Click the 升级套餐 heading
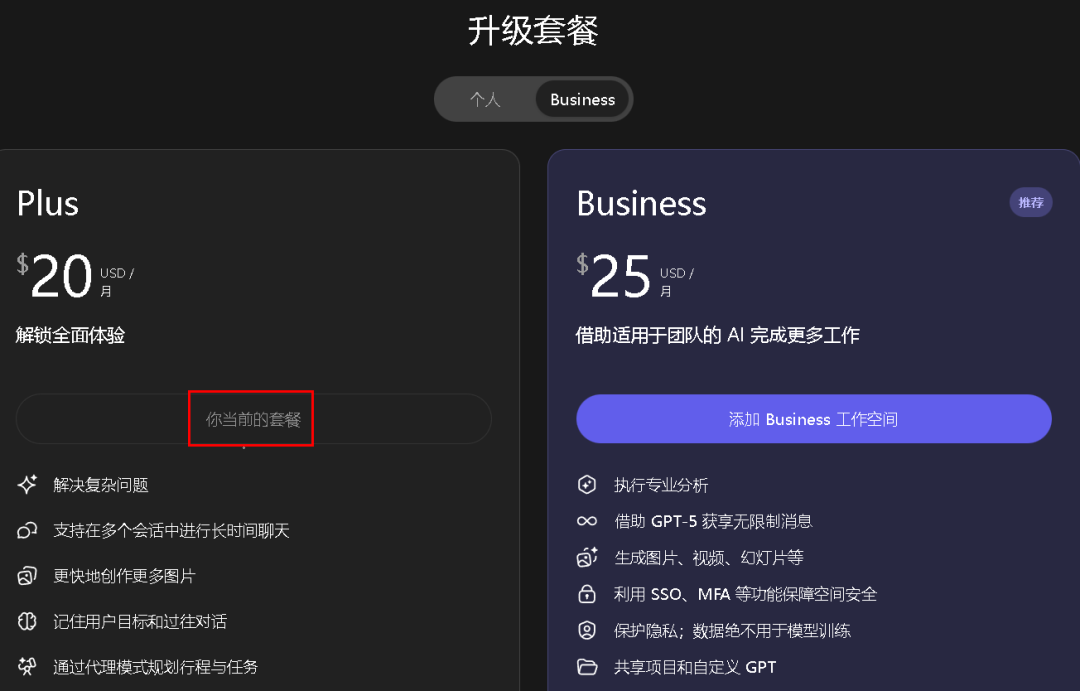 click(x=533, y=31)
